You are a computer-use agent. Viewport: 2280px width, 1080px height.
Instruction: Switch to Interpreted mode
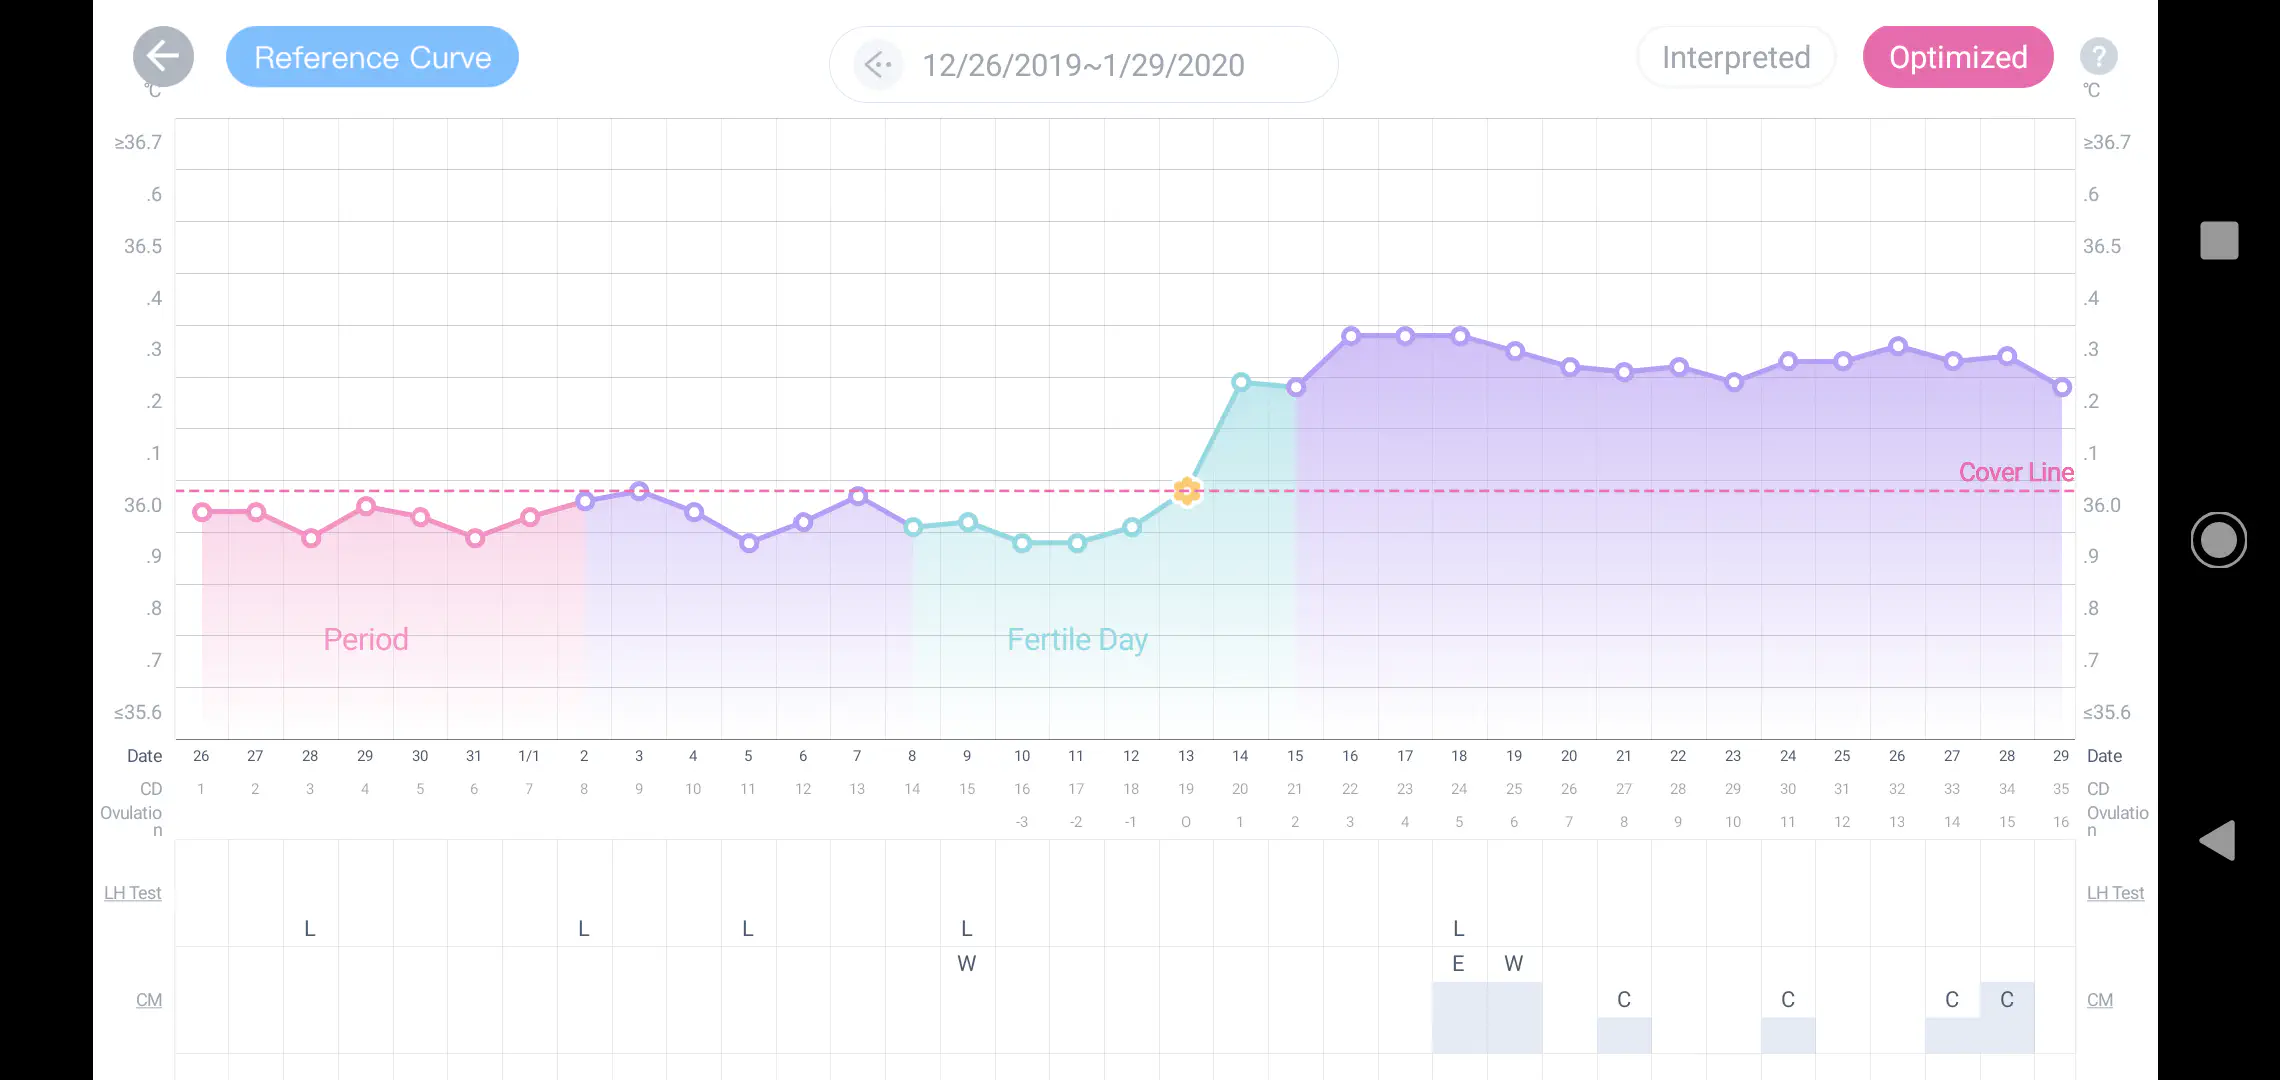coord(1735,57)
